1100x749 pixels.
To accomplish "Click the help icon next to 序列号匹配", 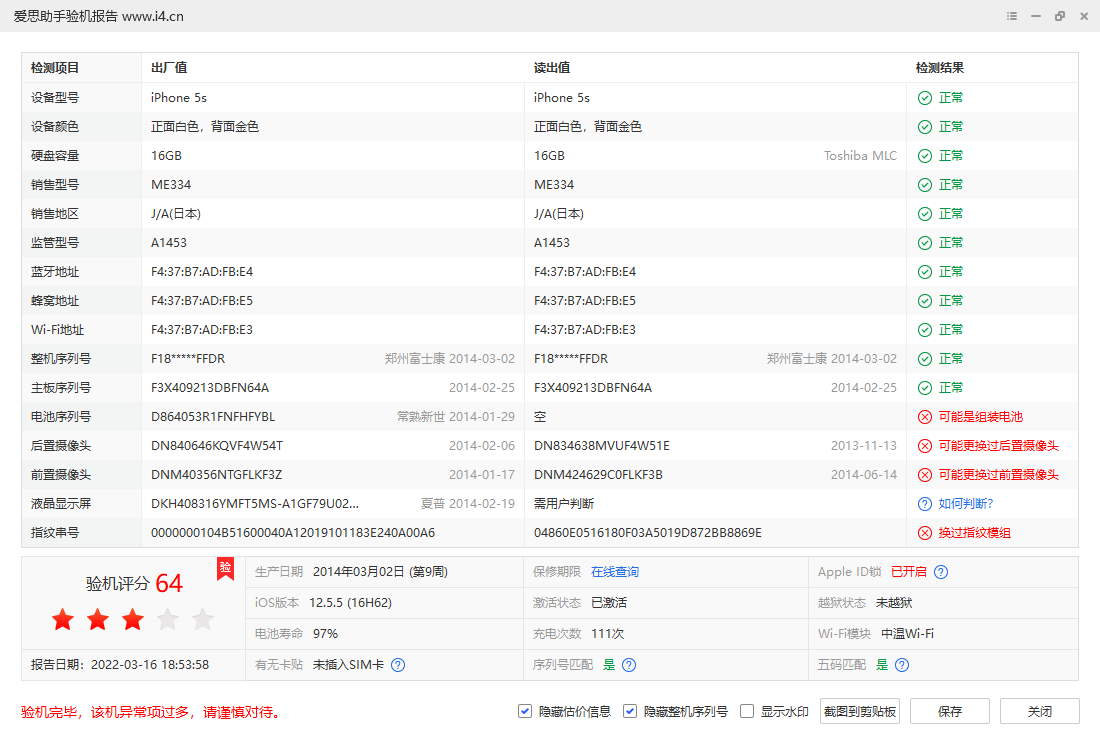I will click(629, 665).
